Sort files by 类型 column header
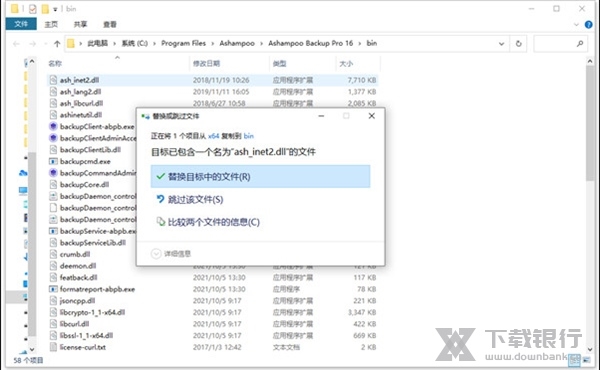The height and width of the screenshot is (370, 600). tap(279, 64)
